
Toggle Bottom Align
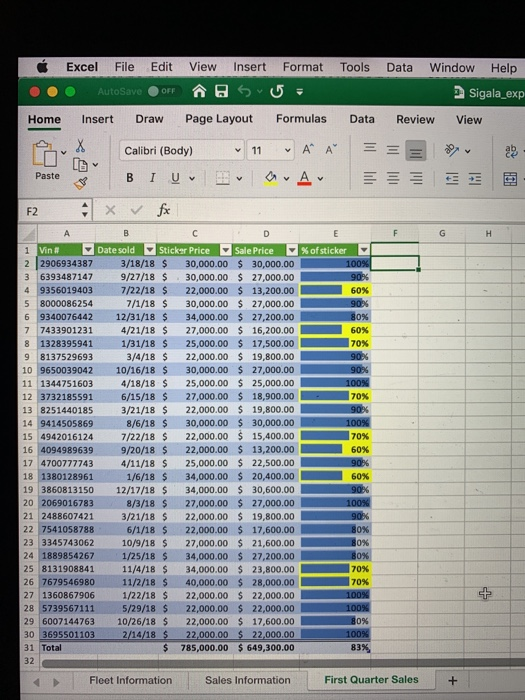[416, 150]
